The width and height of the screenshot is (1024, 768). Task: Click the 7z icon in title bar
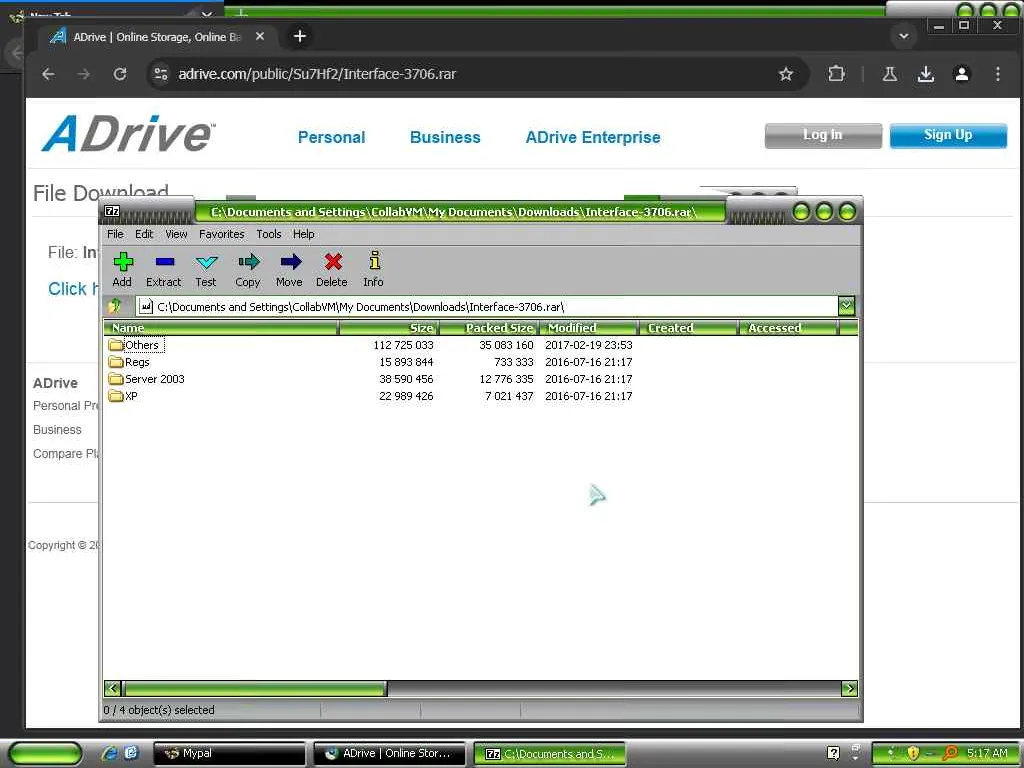click(x=112, y=211)
